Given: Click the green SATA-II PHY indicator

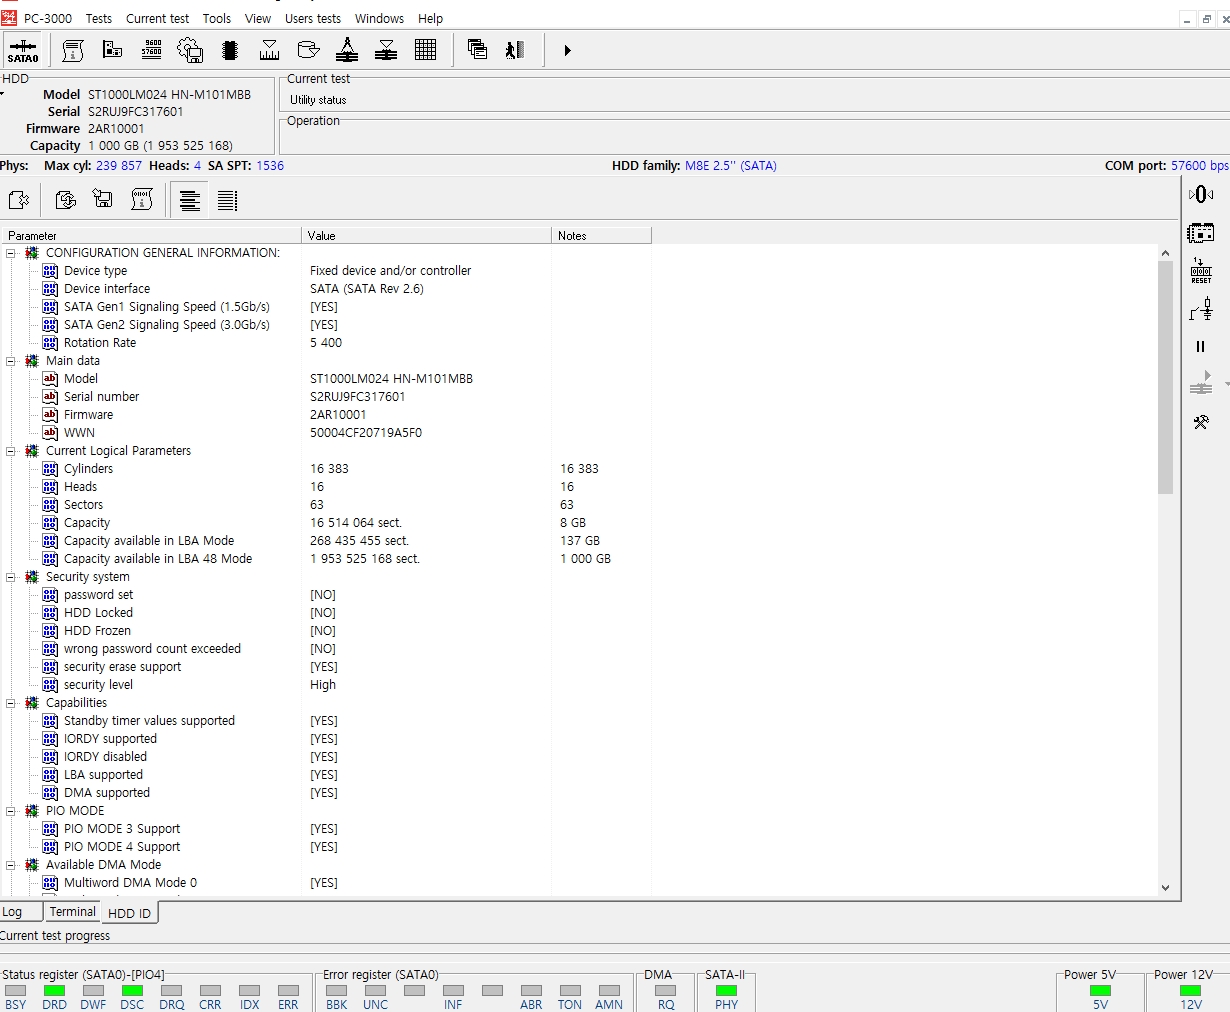Looking at the screenshot, I should [x=726, y=990].
